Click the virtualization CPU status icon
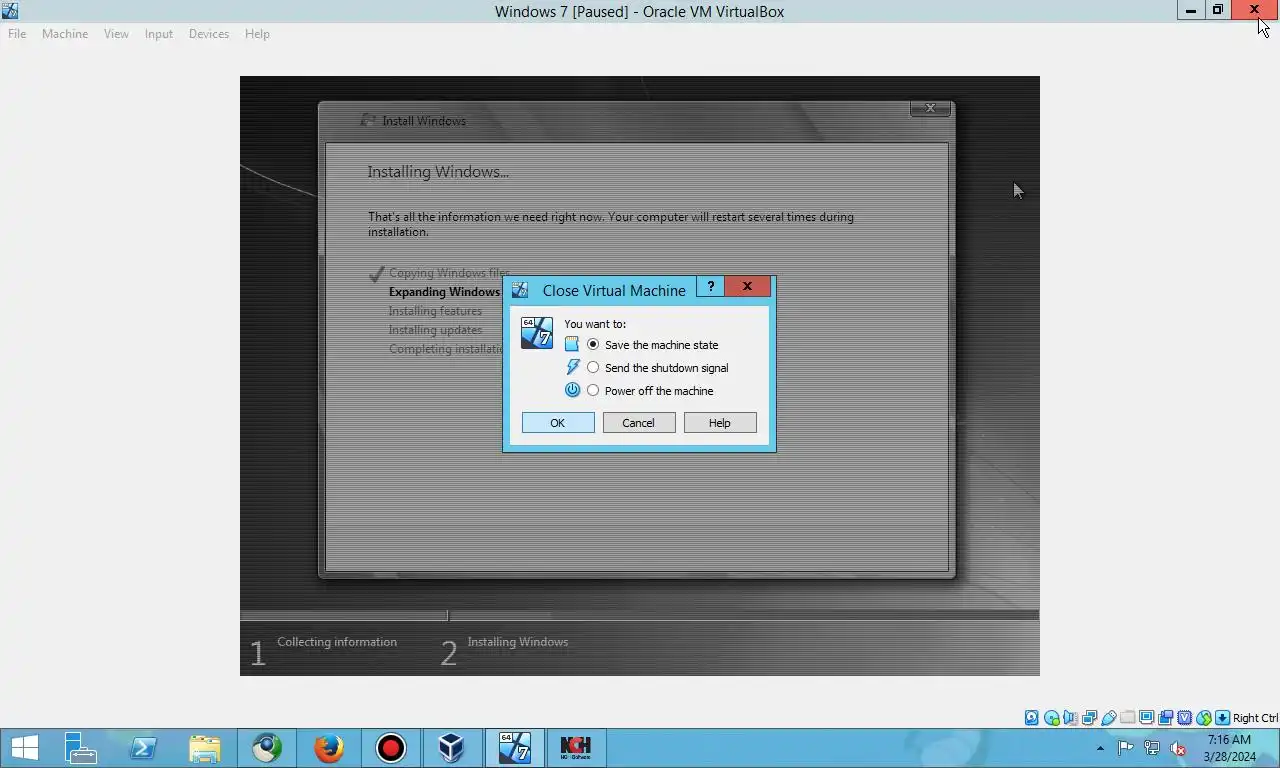Image resolution: width=1280 pixels, height=768 pixels. 1185,718
